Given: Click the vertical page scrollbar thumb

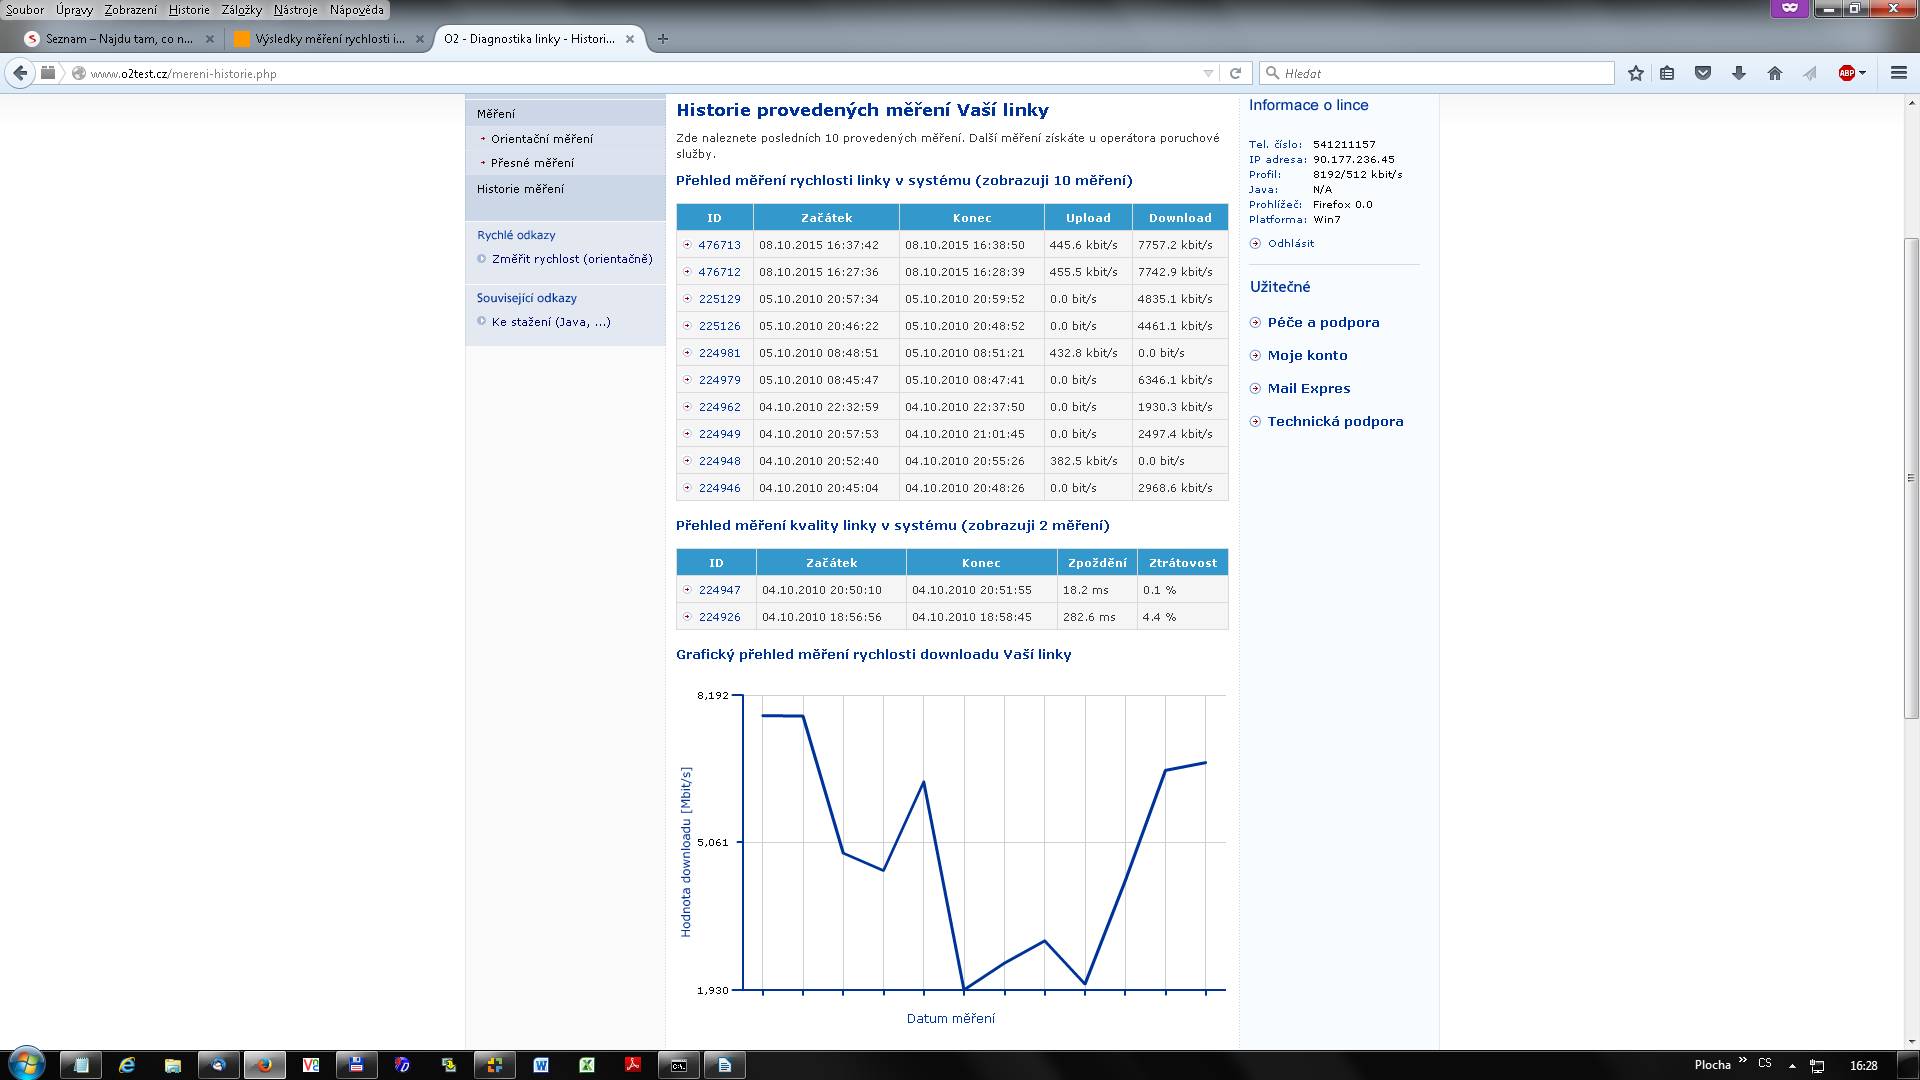Looking at the screenshot, I should [x=1911, y=477].
